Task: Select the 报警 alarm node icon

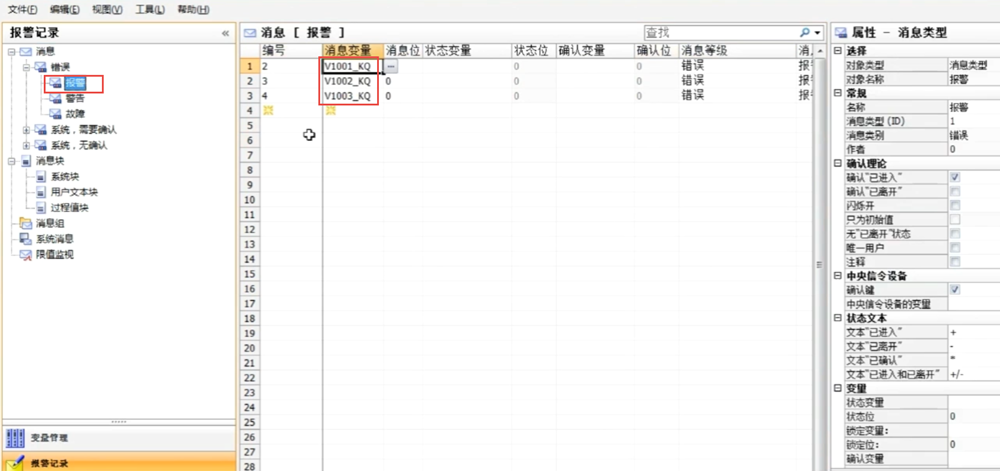Action: [57, 83]
